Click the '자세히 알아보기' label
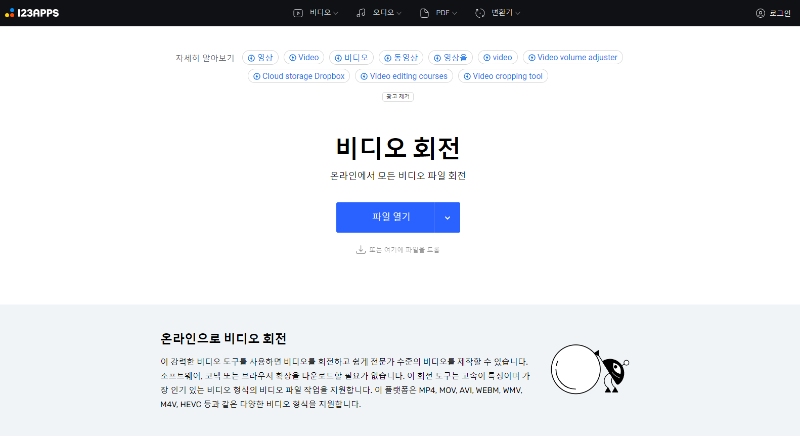The width and height of the screenshot is (800, 438). 205,58
